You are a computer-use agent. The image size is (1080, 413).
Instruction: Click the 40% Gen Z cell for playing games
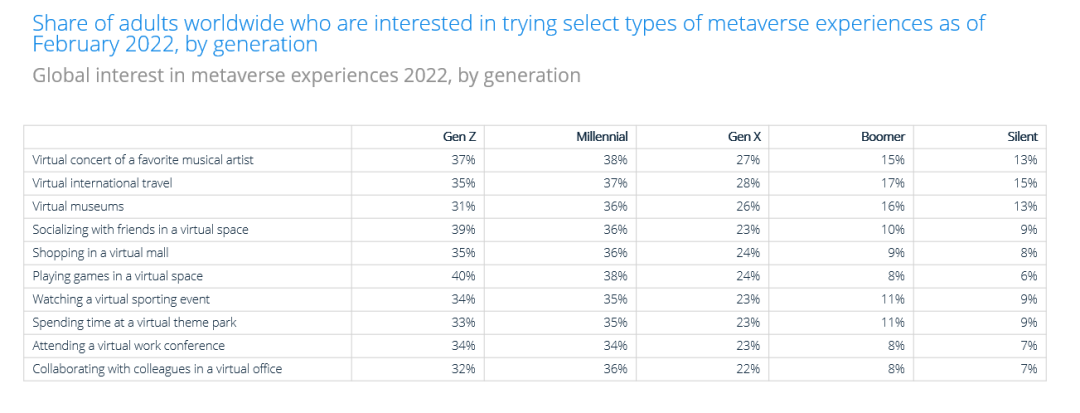pos(462,276)
